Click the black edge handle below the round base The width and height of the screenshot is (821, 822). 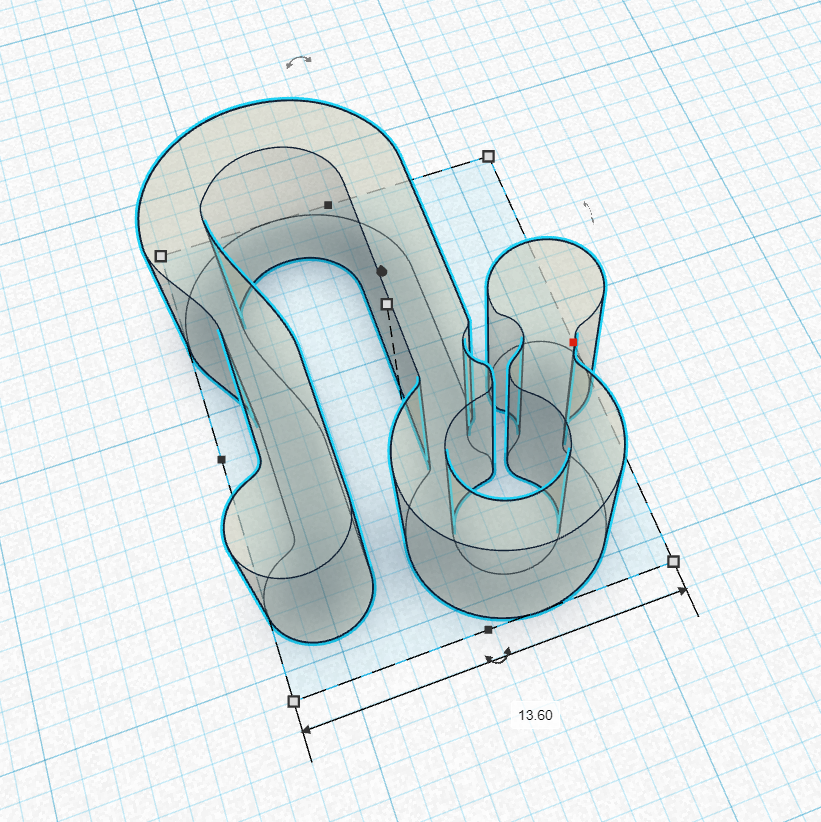(x=488, y=630)
